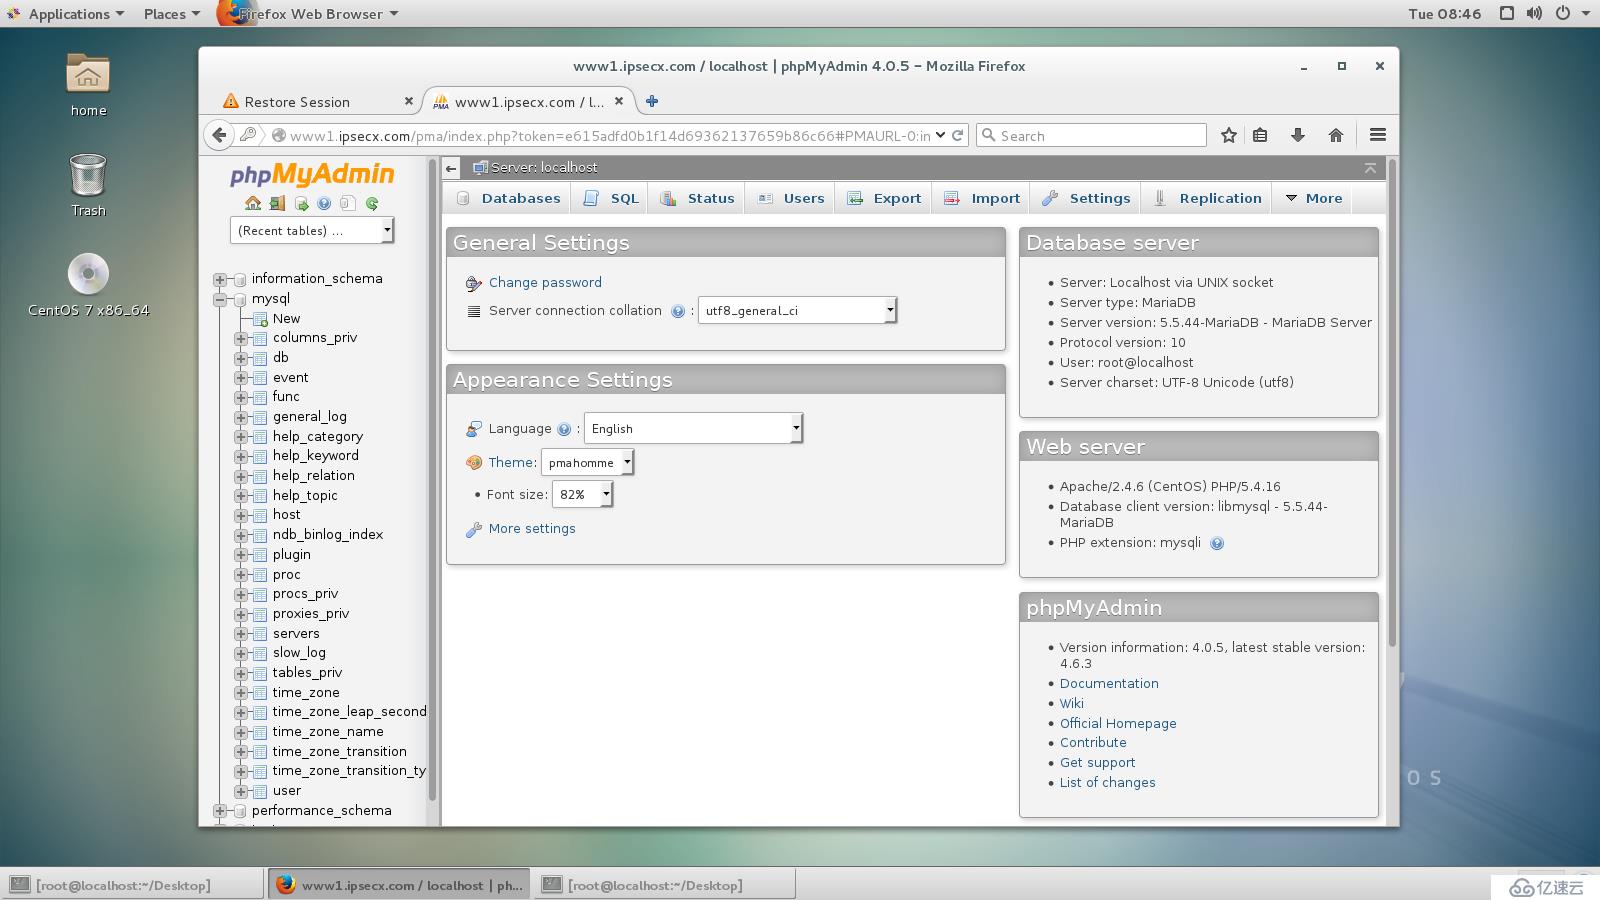The image size is (1600, 900).
Task: Open the Firefox hamburger menu
Action: click(1378, 135)
